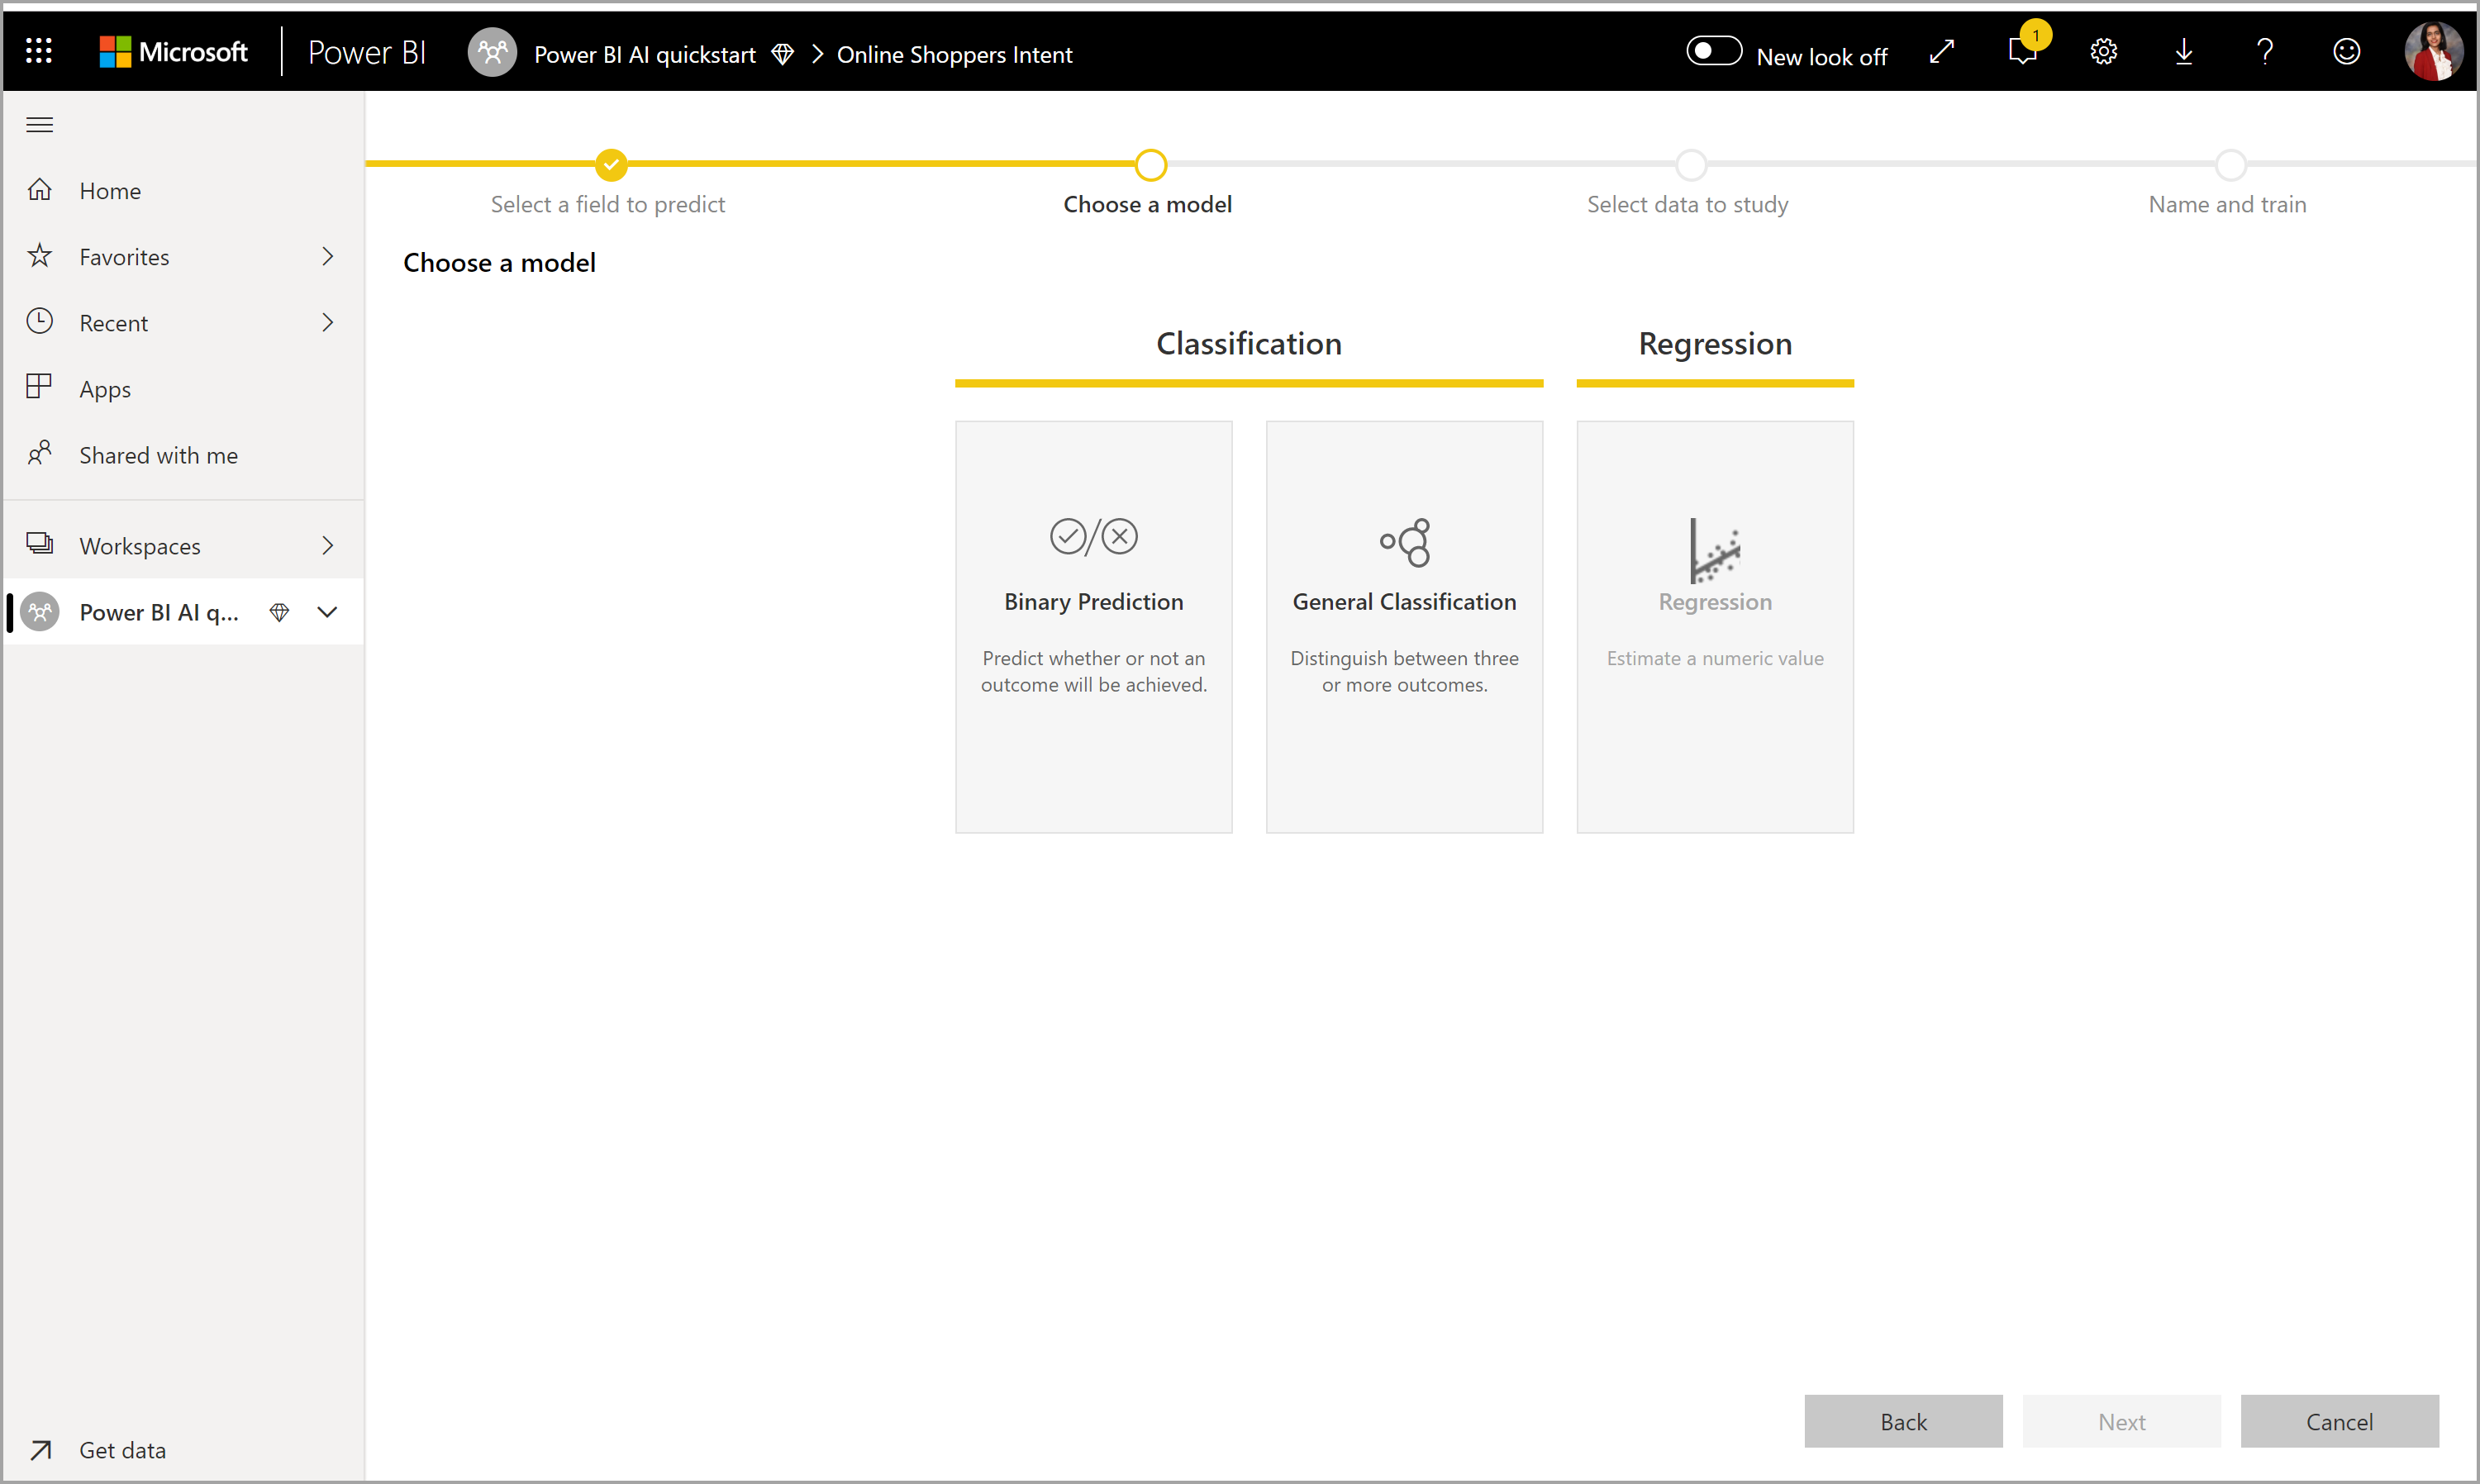The image size is (2480, 1484).
Task: Expand the Power BI AI quickstart workspace
Action: pos(325,611)
